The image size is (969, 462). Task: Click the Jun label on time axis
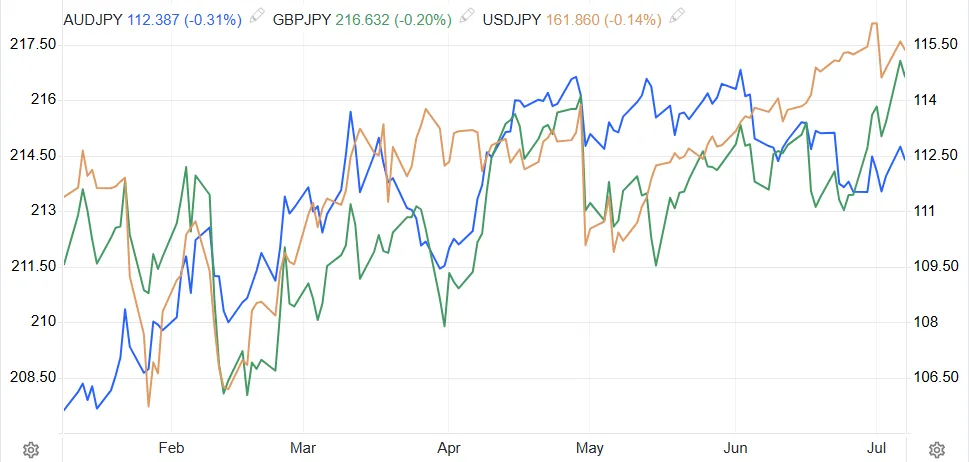(x=735, y=448)
